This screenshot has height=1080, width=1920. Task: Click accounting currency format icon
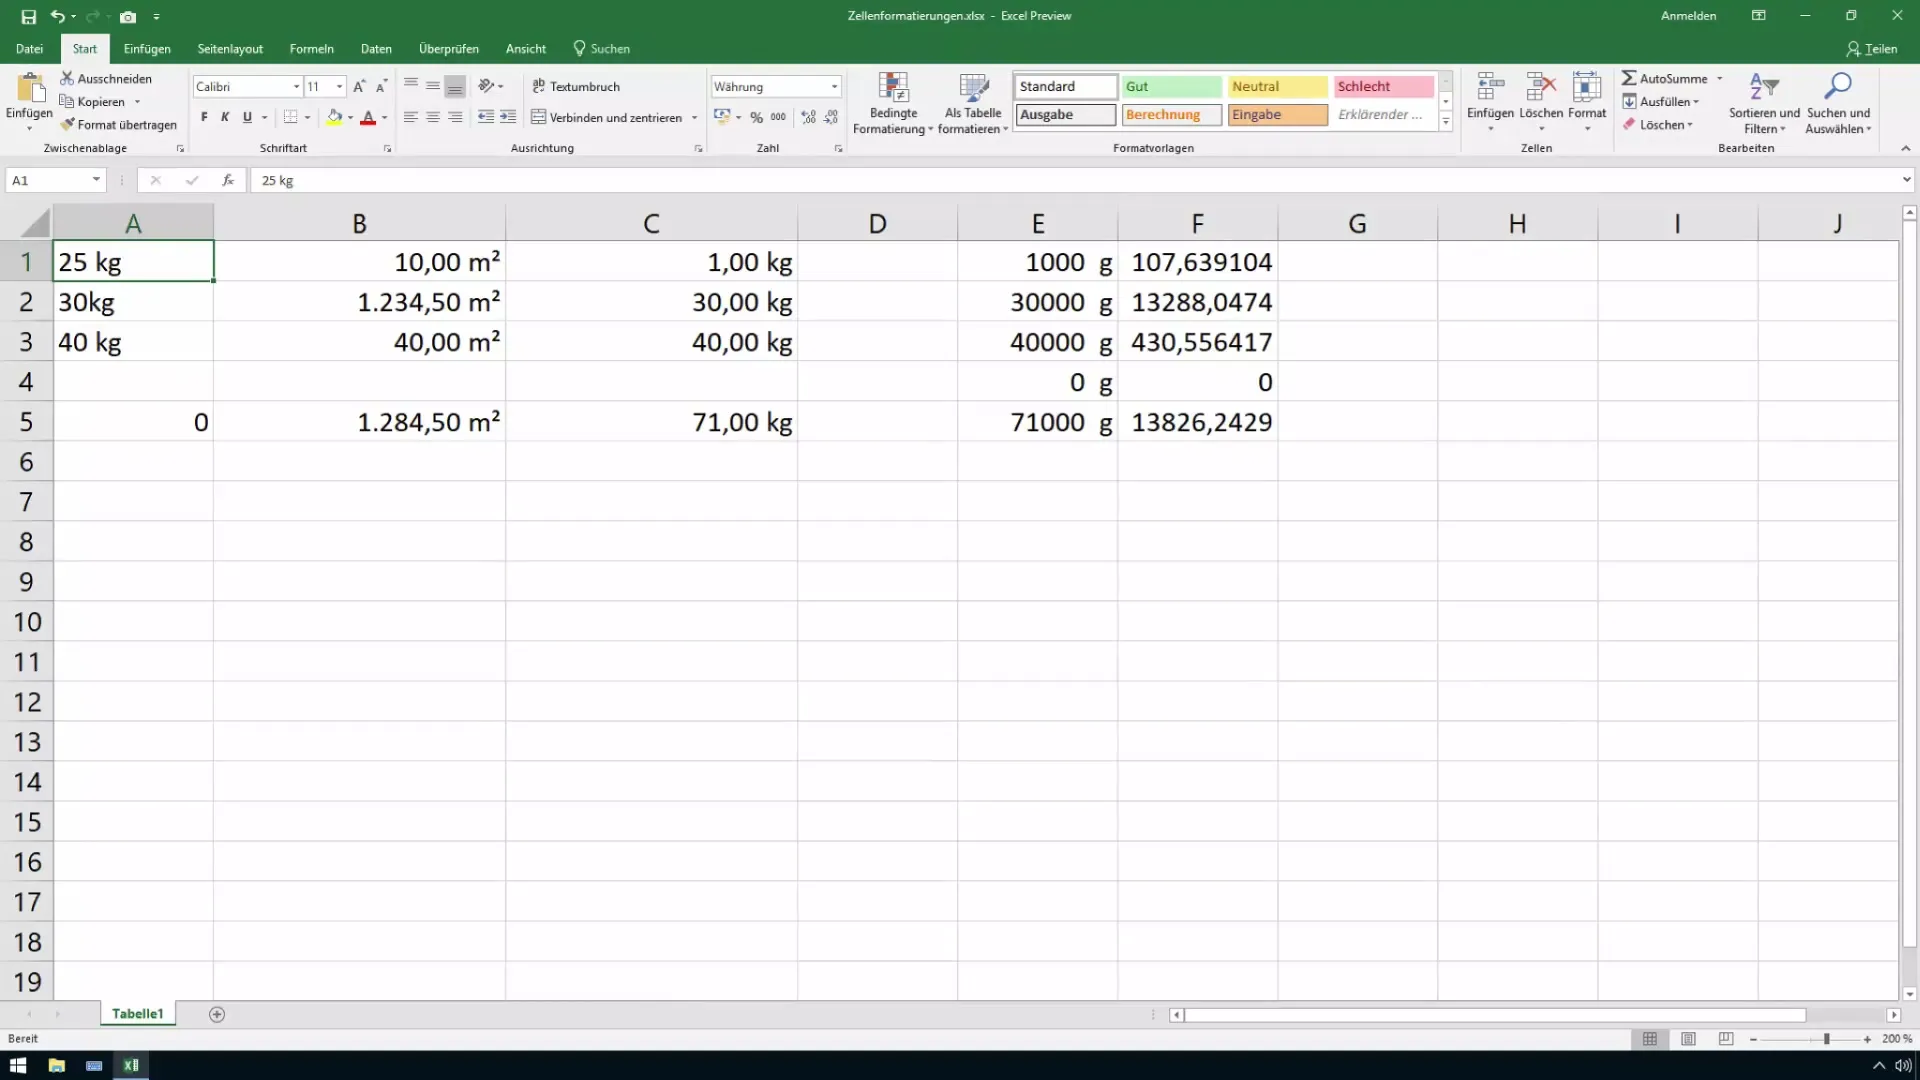click(x=722, y=117)
